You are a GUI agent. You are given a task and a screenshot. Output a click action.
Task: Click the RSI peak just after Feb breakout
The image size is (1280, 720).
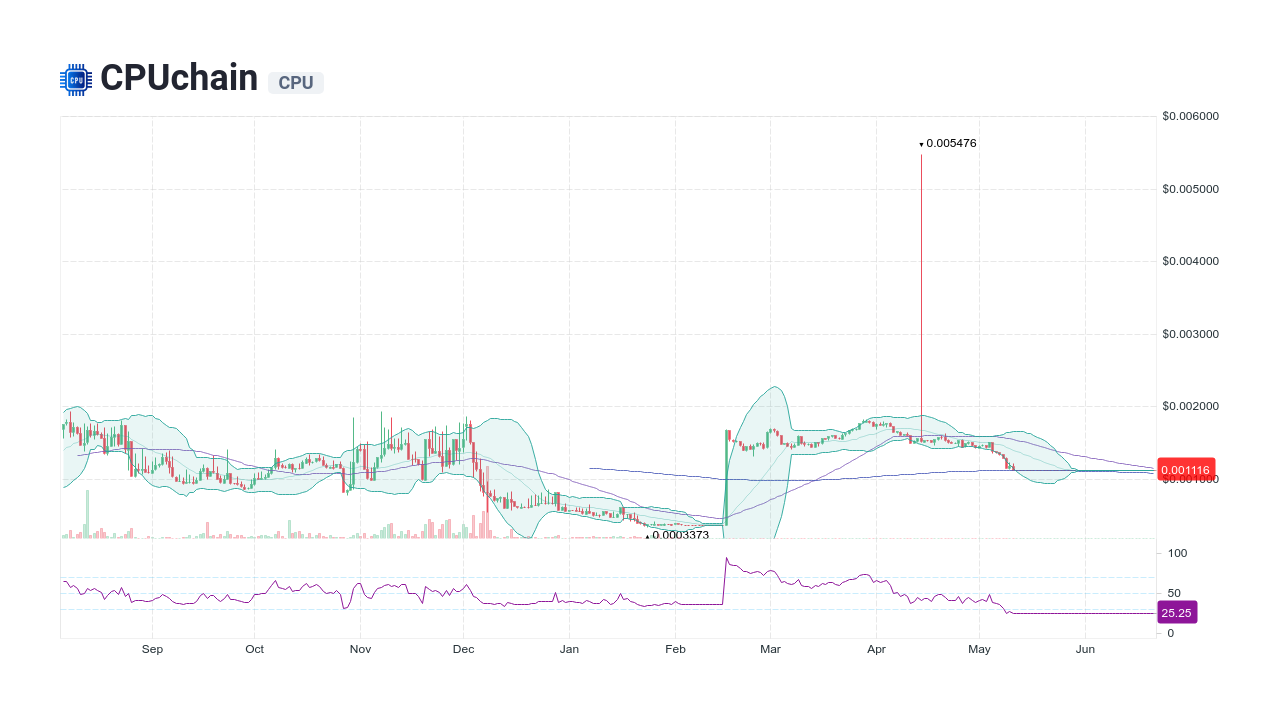click(x=727, y=557)
